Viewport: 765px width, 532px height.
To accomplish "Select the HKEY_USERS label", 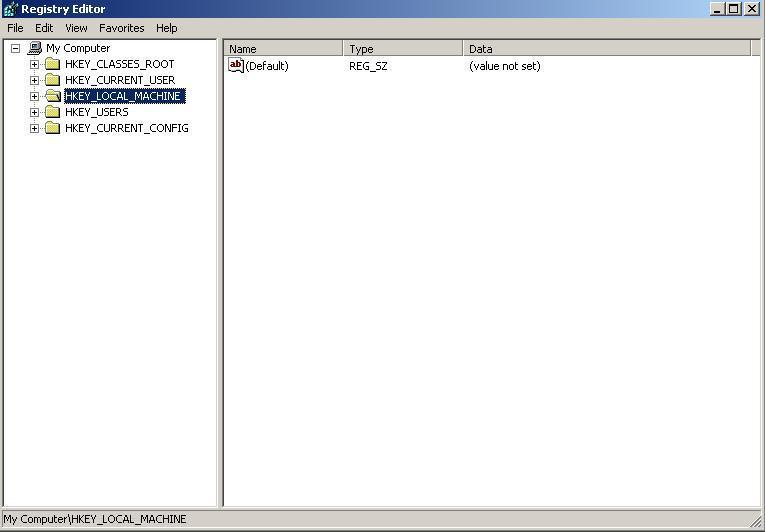I will pos(97,112).
